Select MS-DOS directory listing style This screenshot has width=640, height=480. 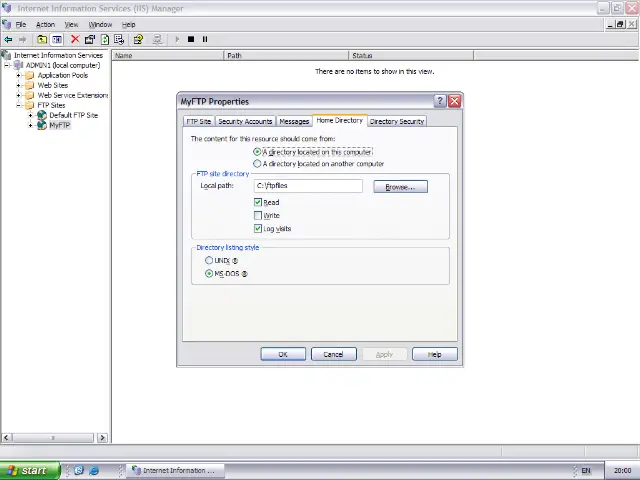[209, 273]
